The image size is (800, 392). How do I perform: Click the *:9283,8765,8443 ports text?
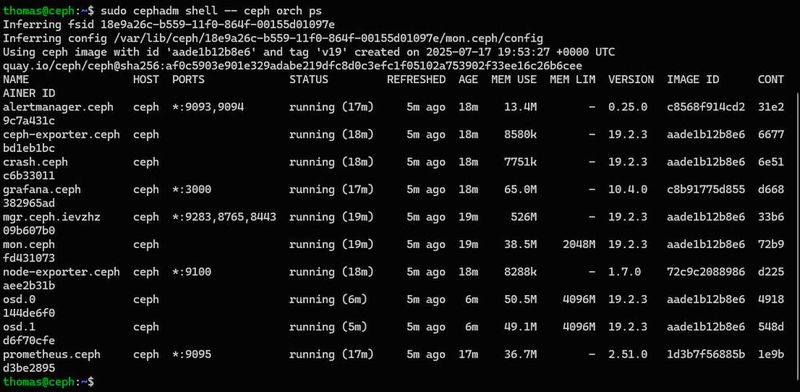coord(224,217)
